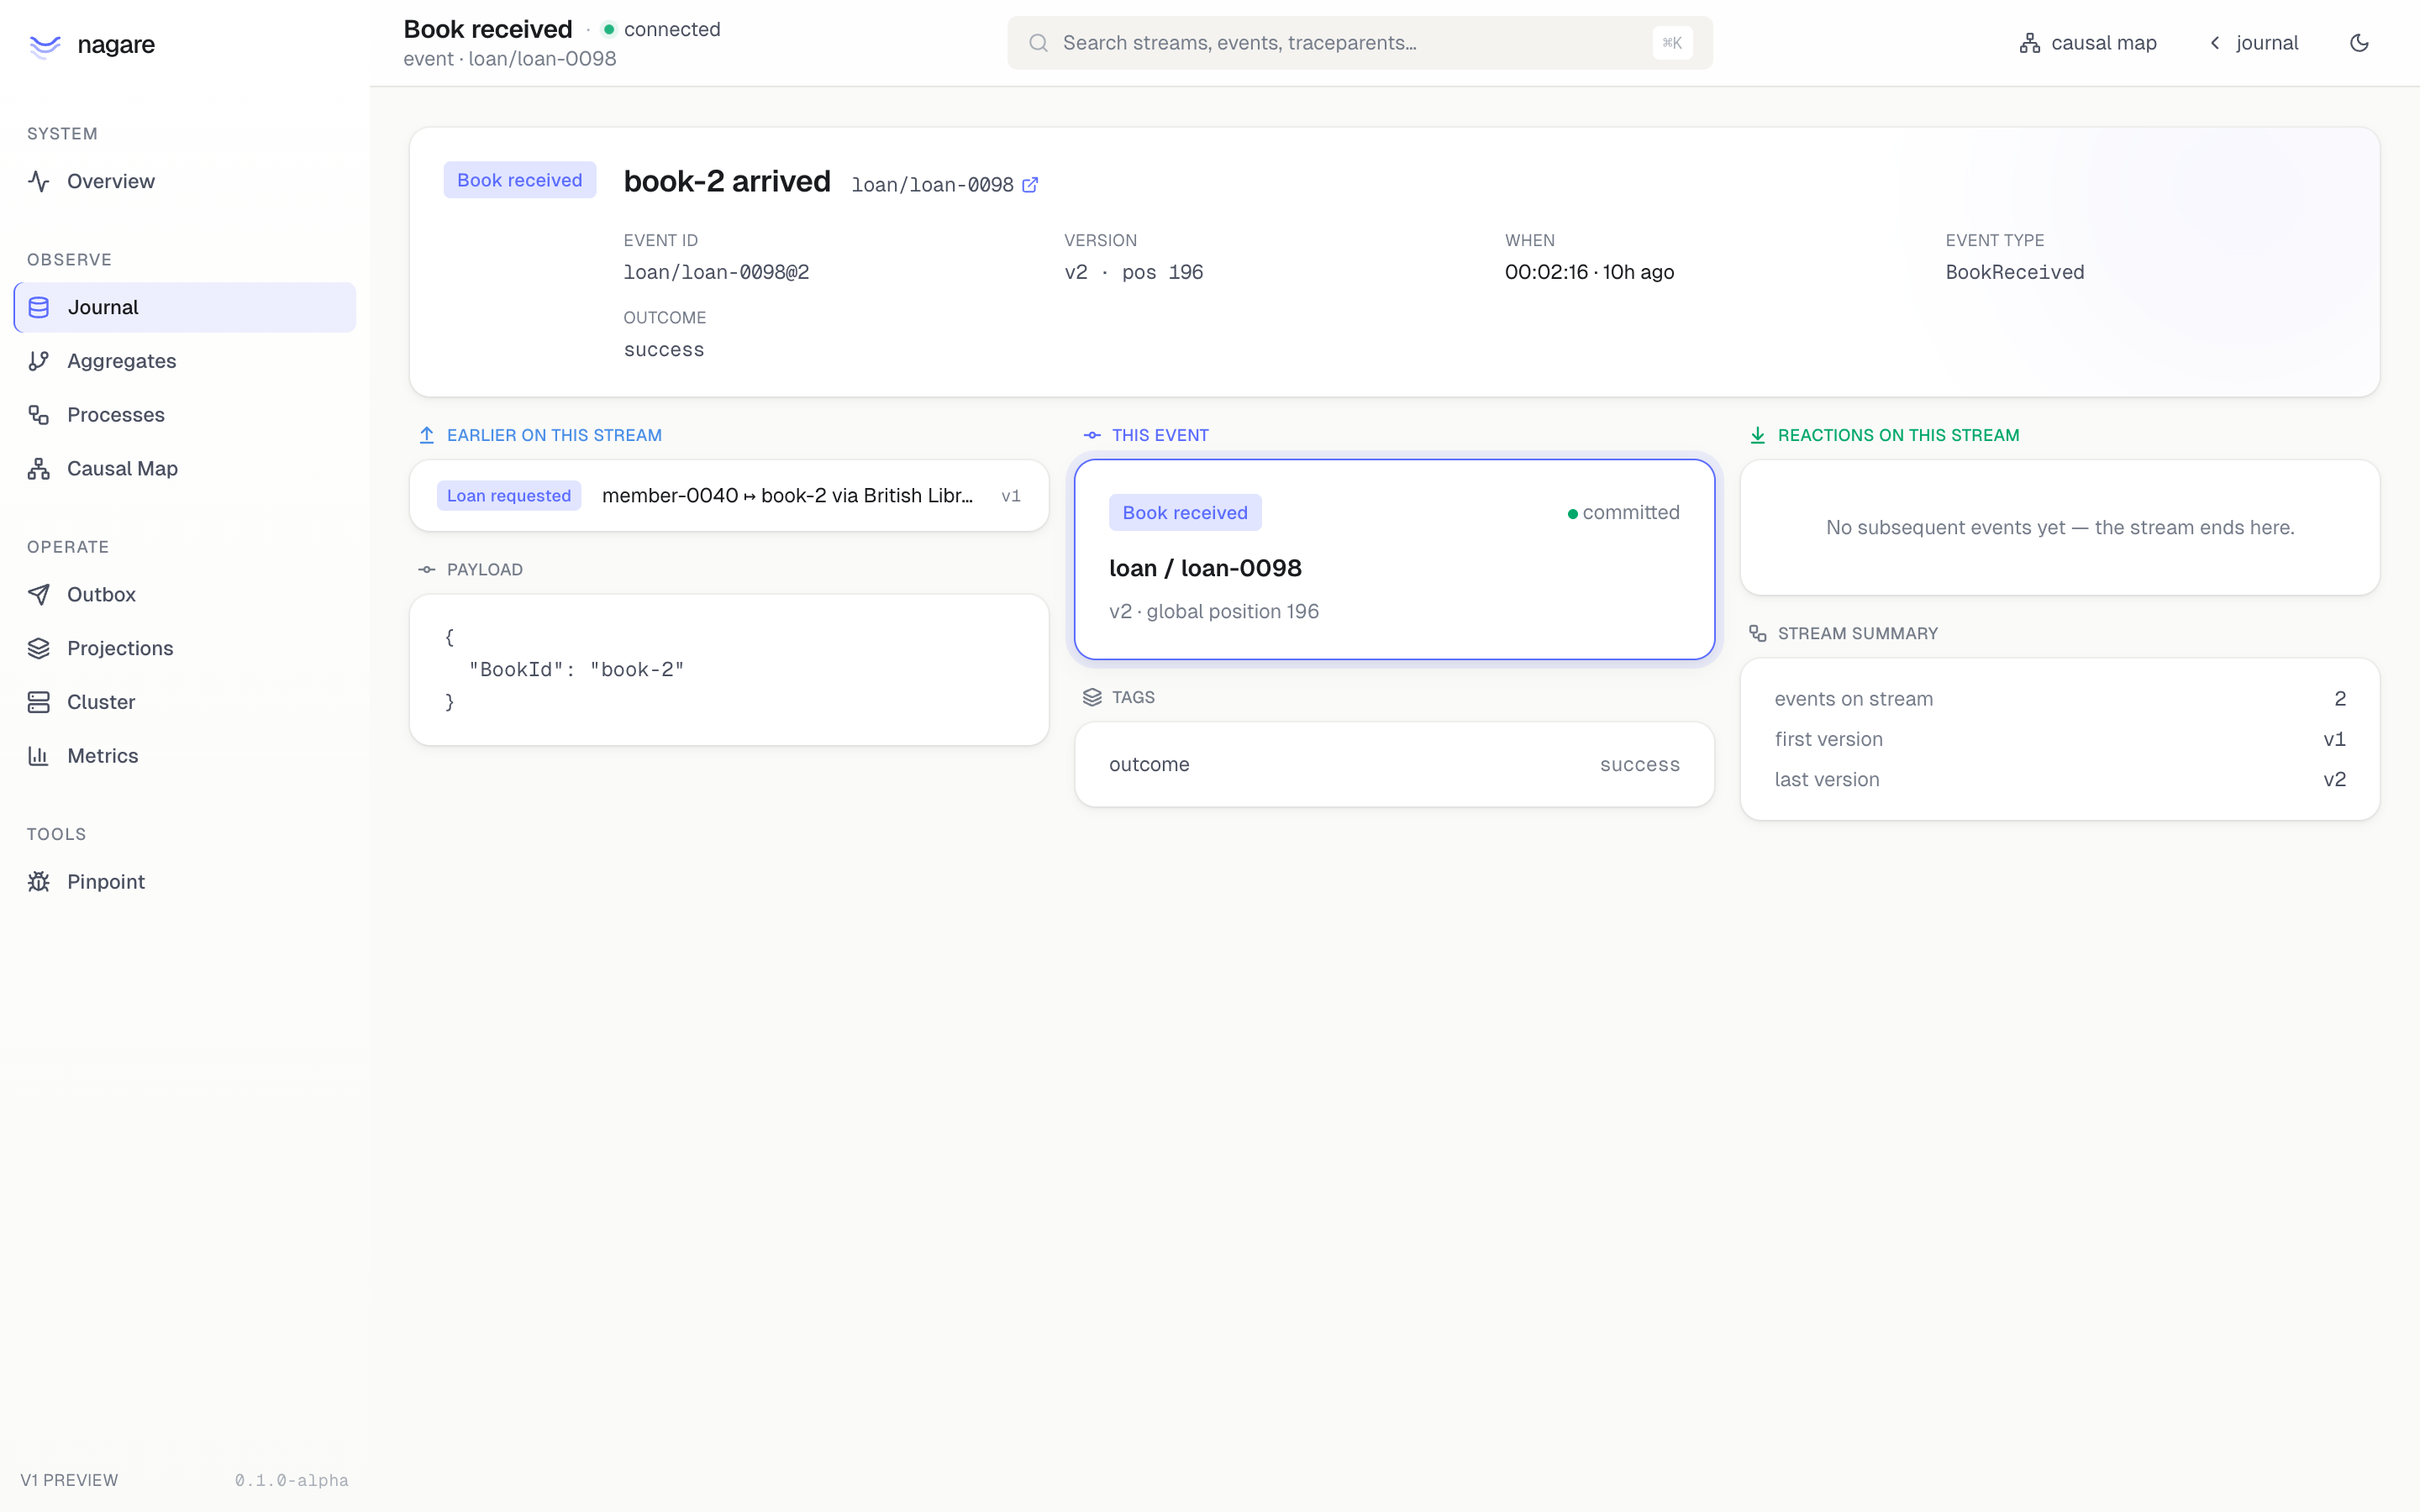Select the Journal database icon

(39, 307)
